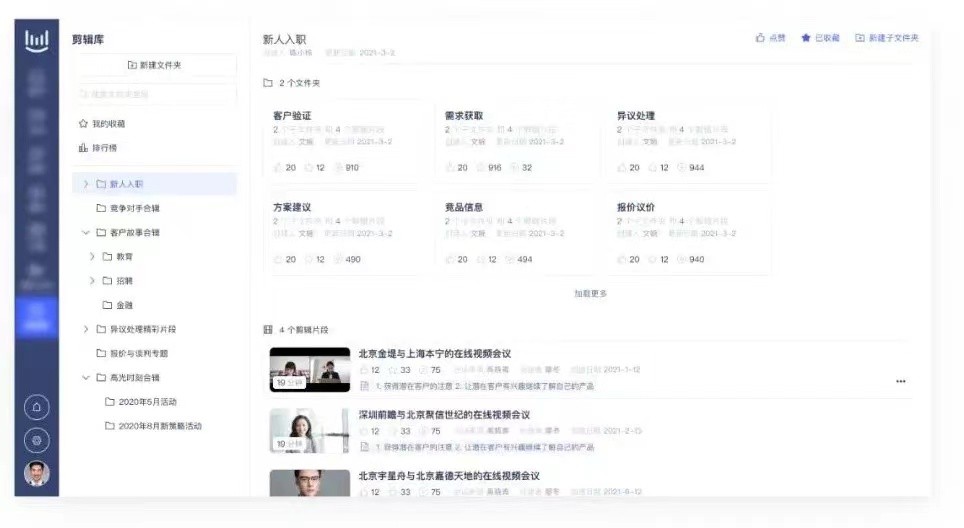Toggle the star 已收藏 favorite icon
Screen dimensions: 964x528
(805, 37)
